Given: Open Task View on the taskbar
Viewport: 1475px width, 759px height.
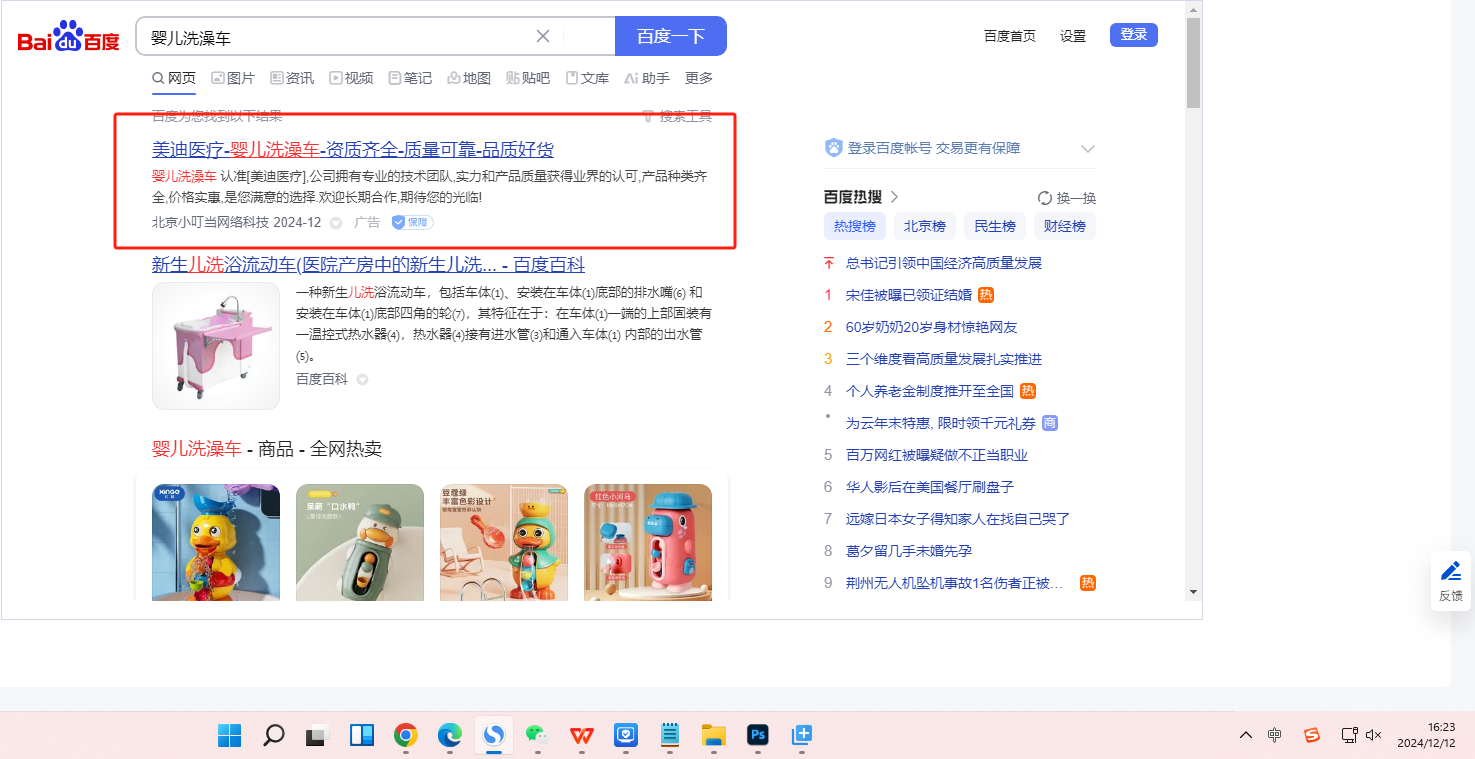Looking at the screenshot, I should [318, 736].
